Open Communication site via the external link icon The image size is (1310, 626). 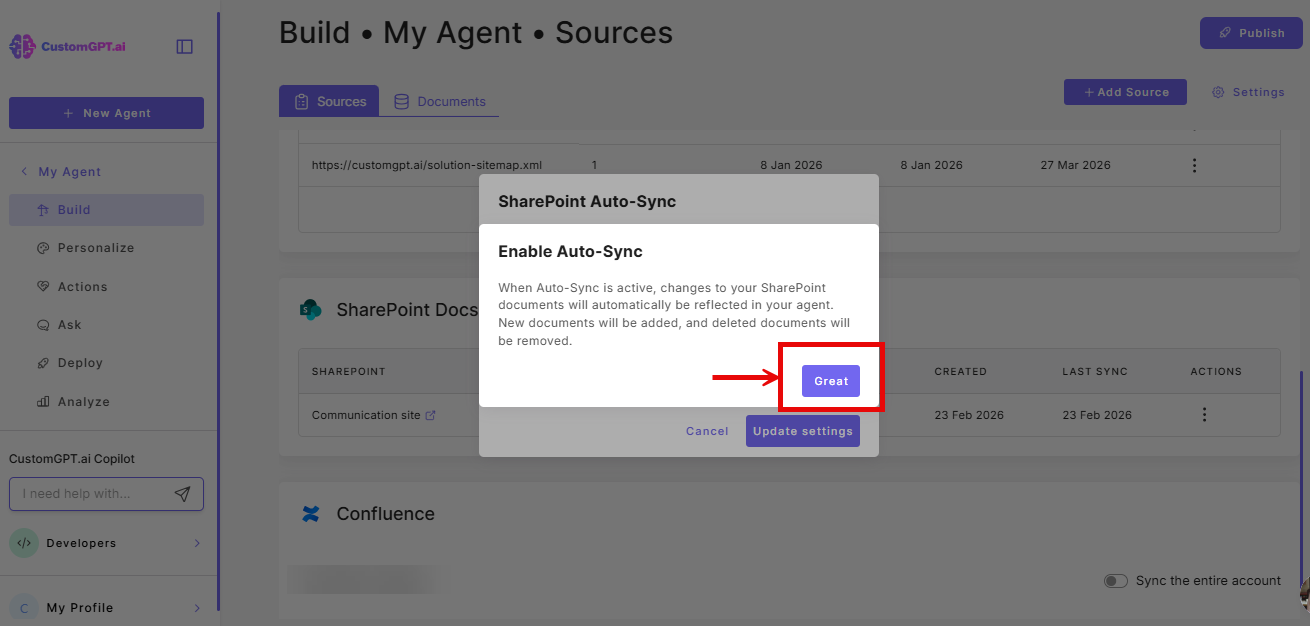tap(434, 414)
